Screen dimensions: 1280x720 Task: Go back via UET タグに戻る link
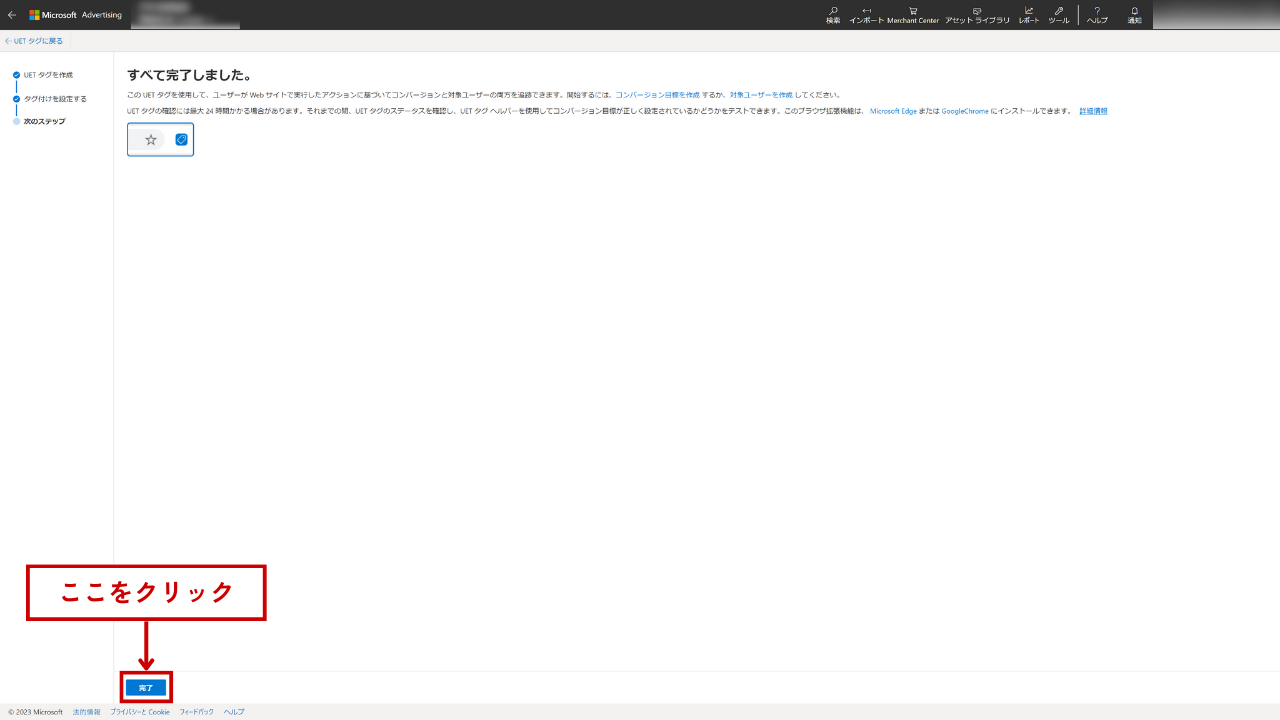pos(34,41)
